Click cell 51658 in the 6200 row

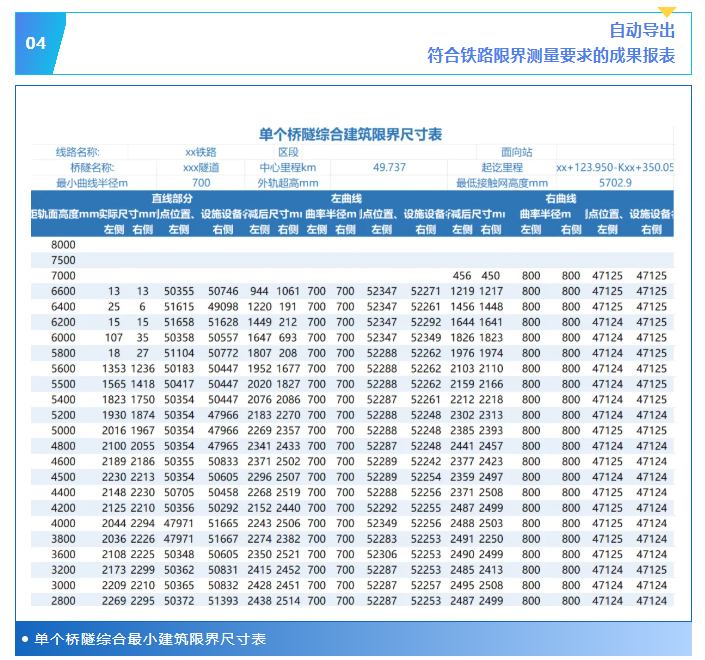tap(179, 322)
